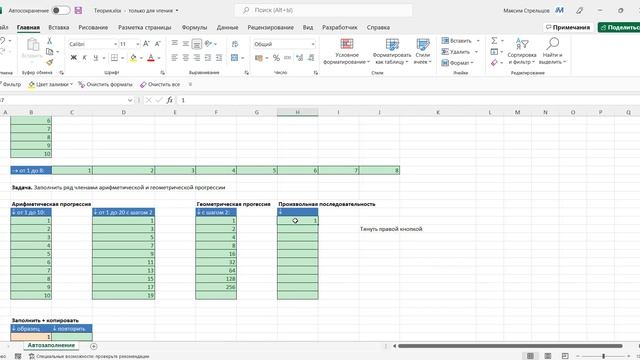Screen dimensions: 640x360
Task: Toggle Bold (Ж) formatting
Action: pyautogui.click(x=73, y=58)
